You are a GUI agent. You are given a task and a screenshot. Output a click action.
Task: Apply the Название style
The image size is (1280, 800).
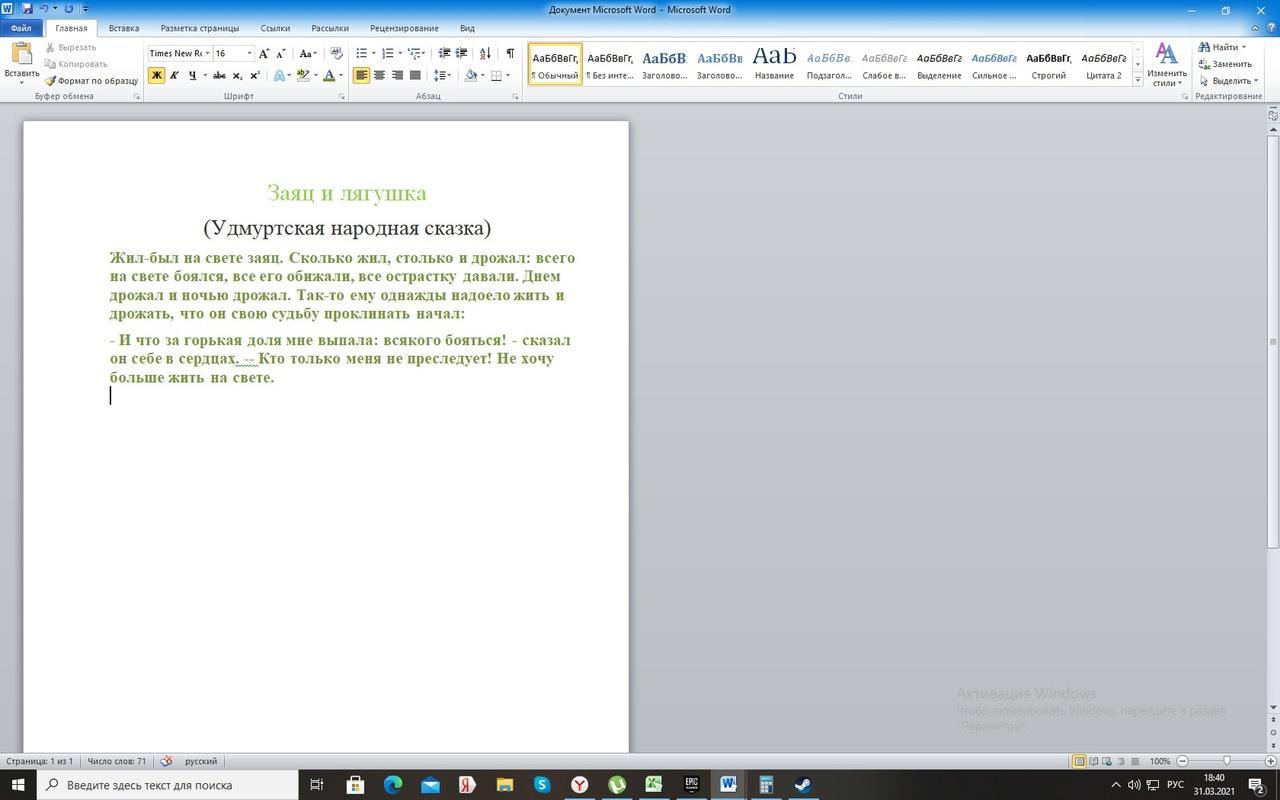click(774, 64)
